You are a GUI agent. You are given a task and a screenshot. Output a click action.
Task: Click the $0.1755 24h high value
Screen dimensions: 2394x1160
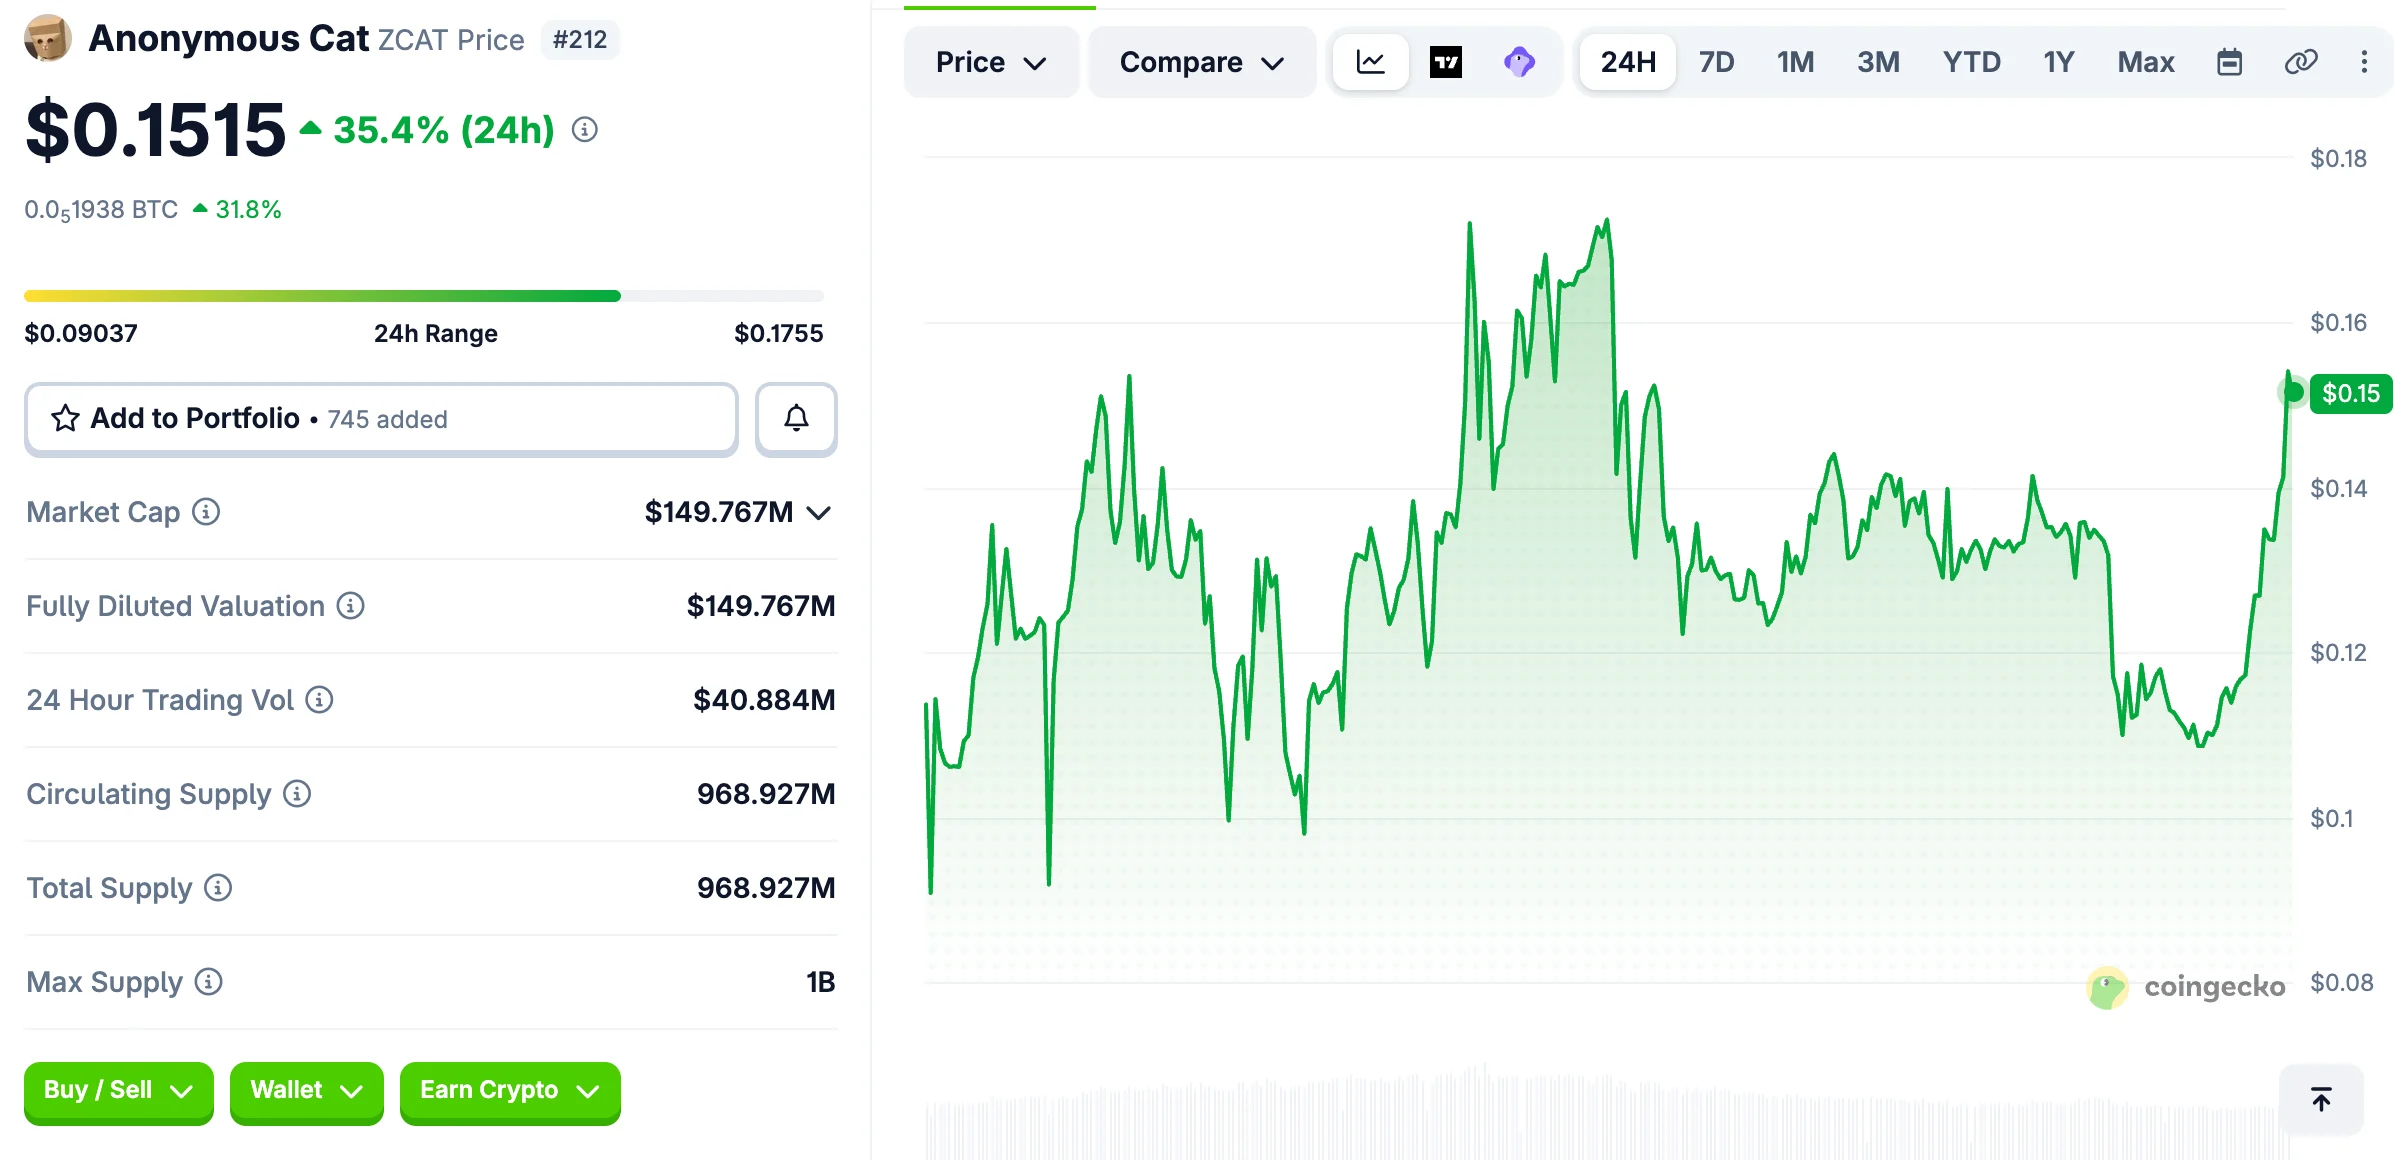pyautogui.click(x=779, y=333)
